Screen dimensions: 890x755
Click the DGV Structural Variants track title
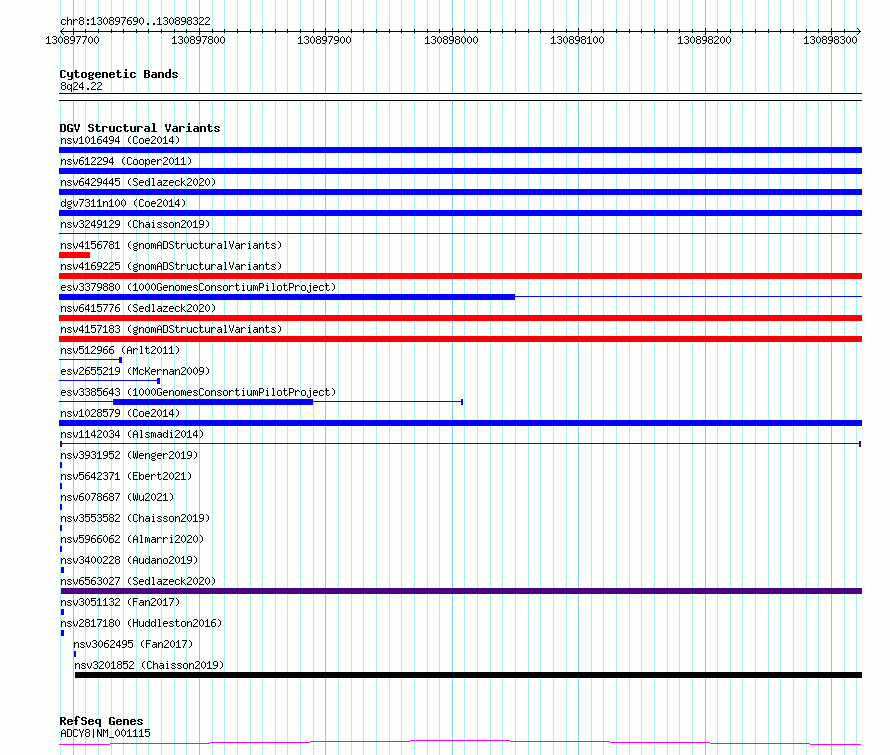[x=140, y=128]
